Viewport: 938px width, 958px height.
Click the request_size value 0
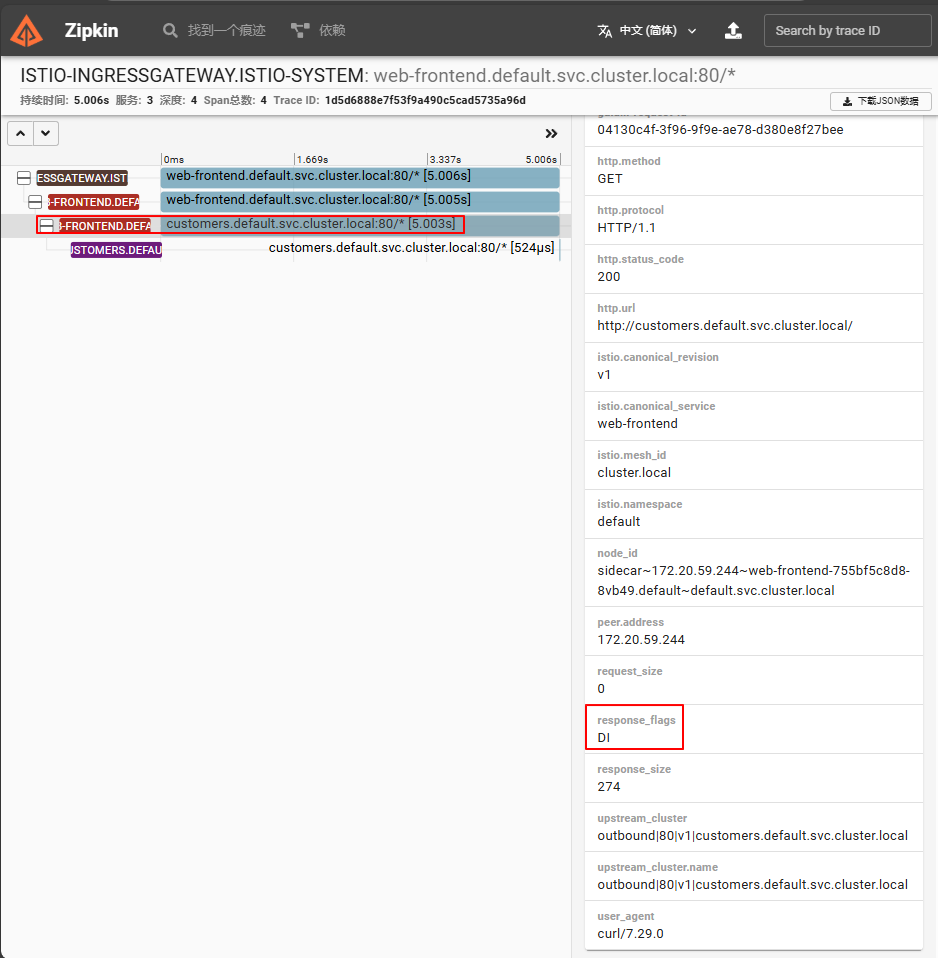click(x=601, y=689)
